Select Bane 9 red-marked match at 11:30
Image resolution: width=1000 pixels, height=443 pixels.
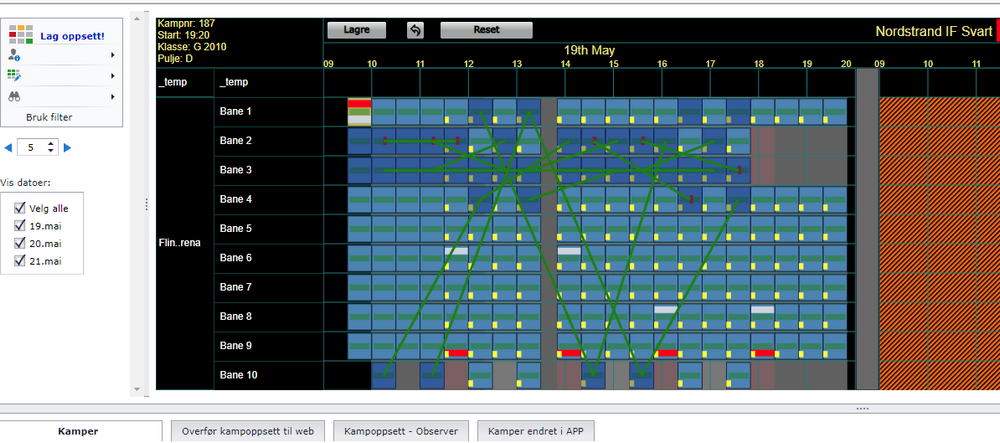point(456,346)
